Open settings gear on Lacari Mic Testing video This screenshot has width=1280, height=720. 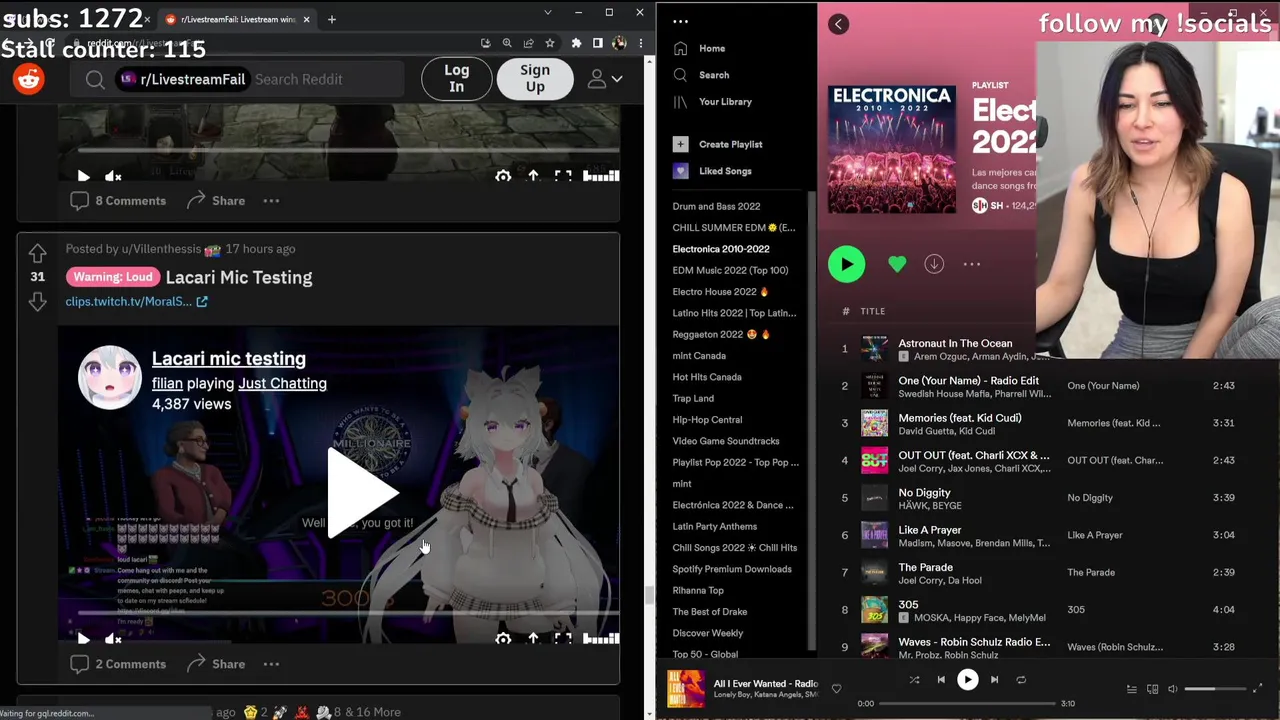(503, 638)
